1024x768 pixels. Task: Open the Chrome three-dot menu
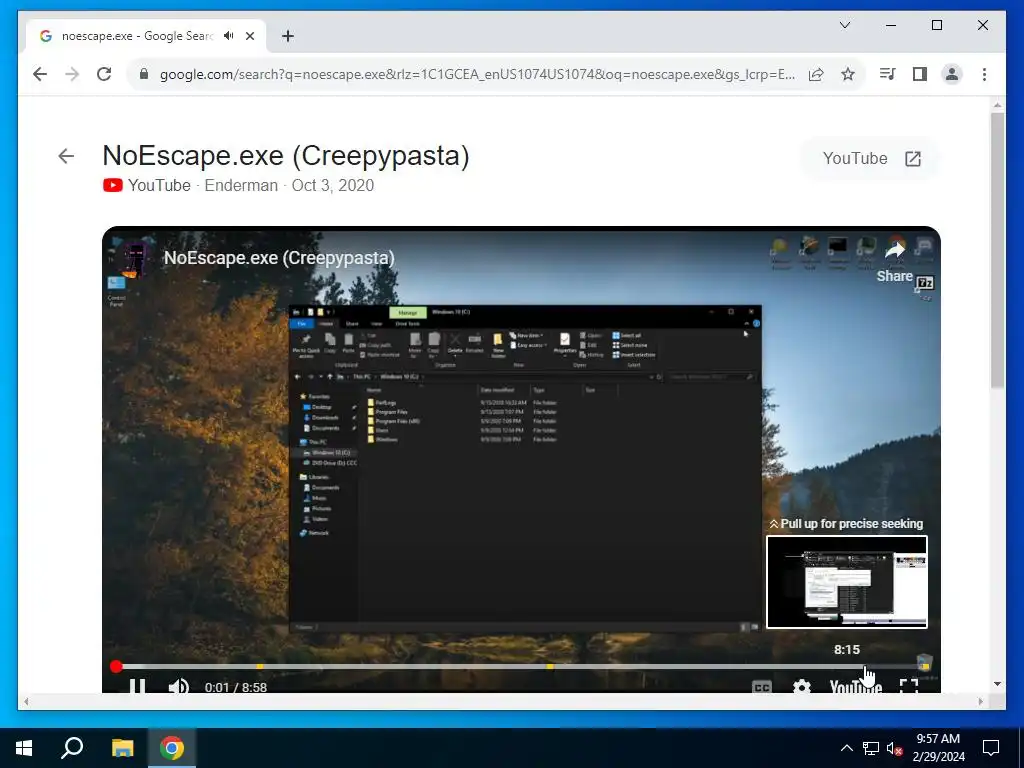(x=984, y=74)
